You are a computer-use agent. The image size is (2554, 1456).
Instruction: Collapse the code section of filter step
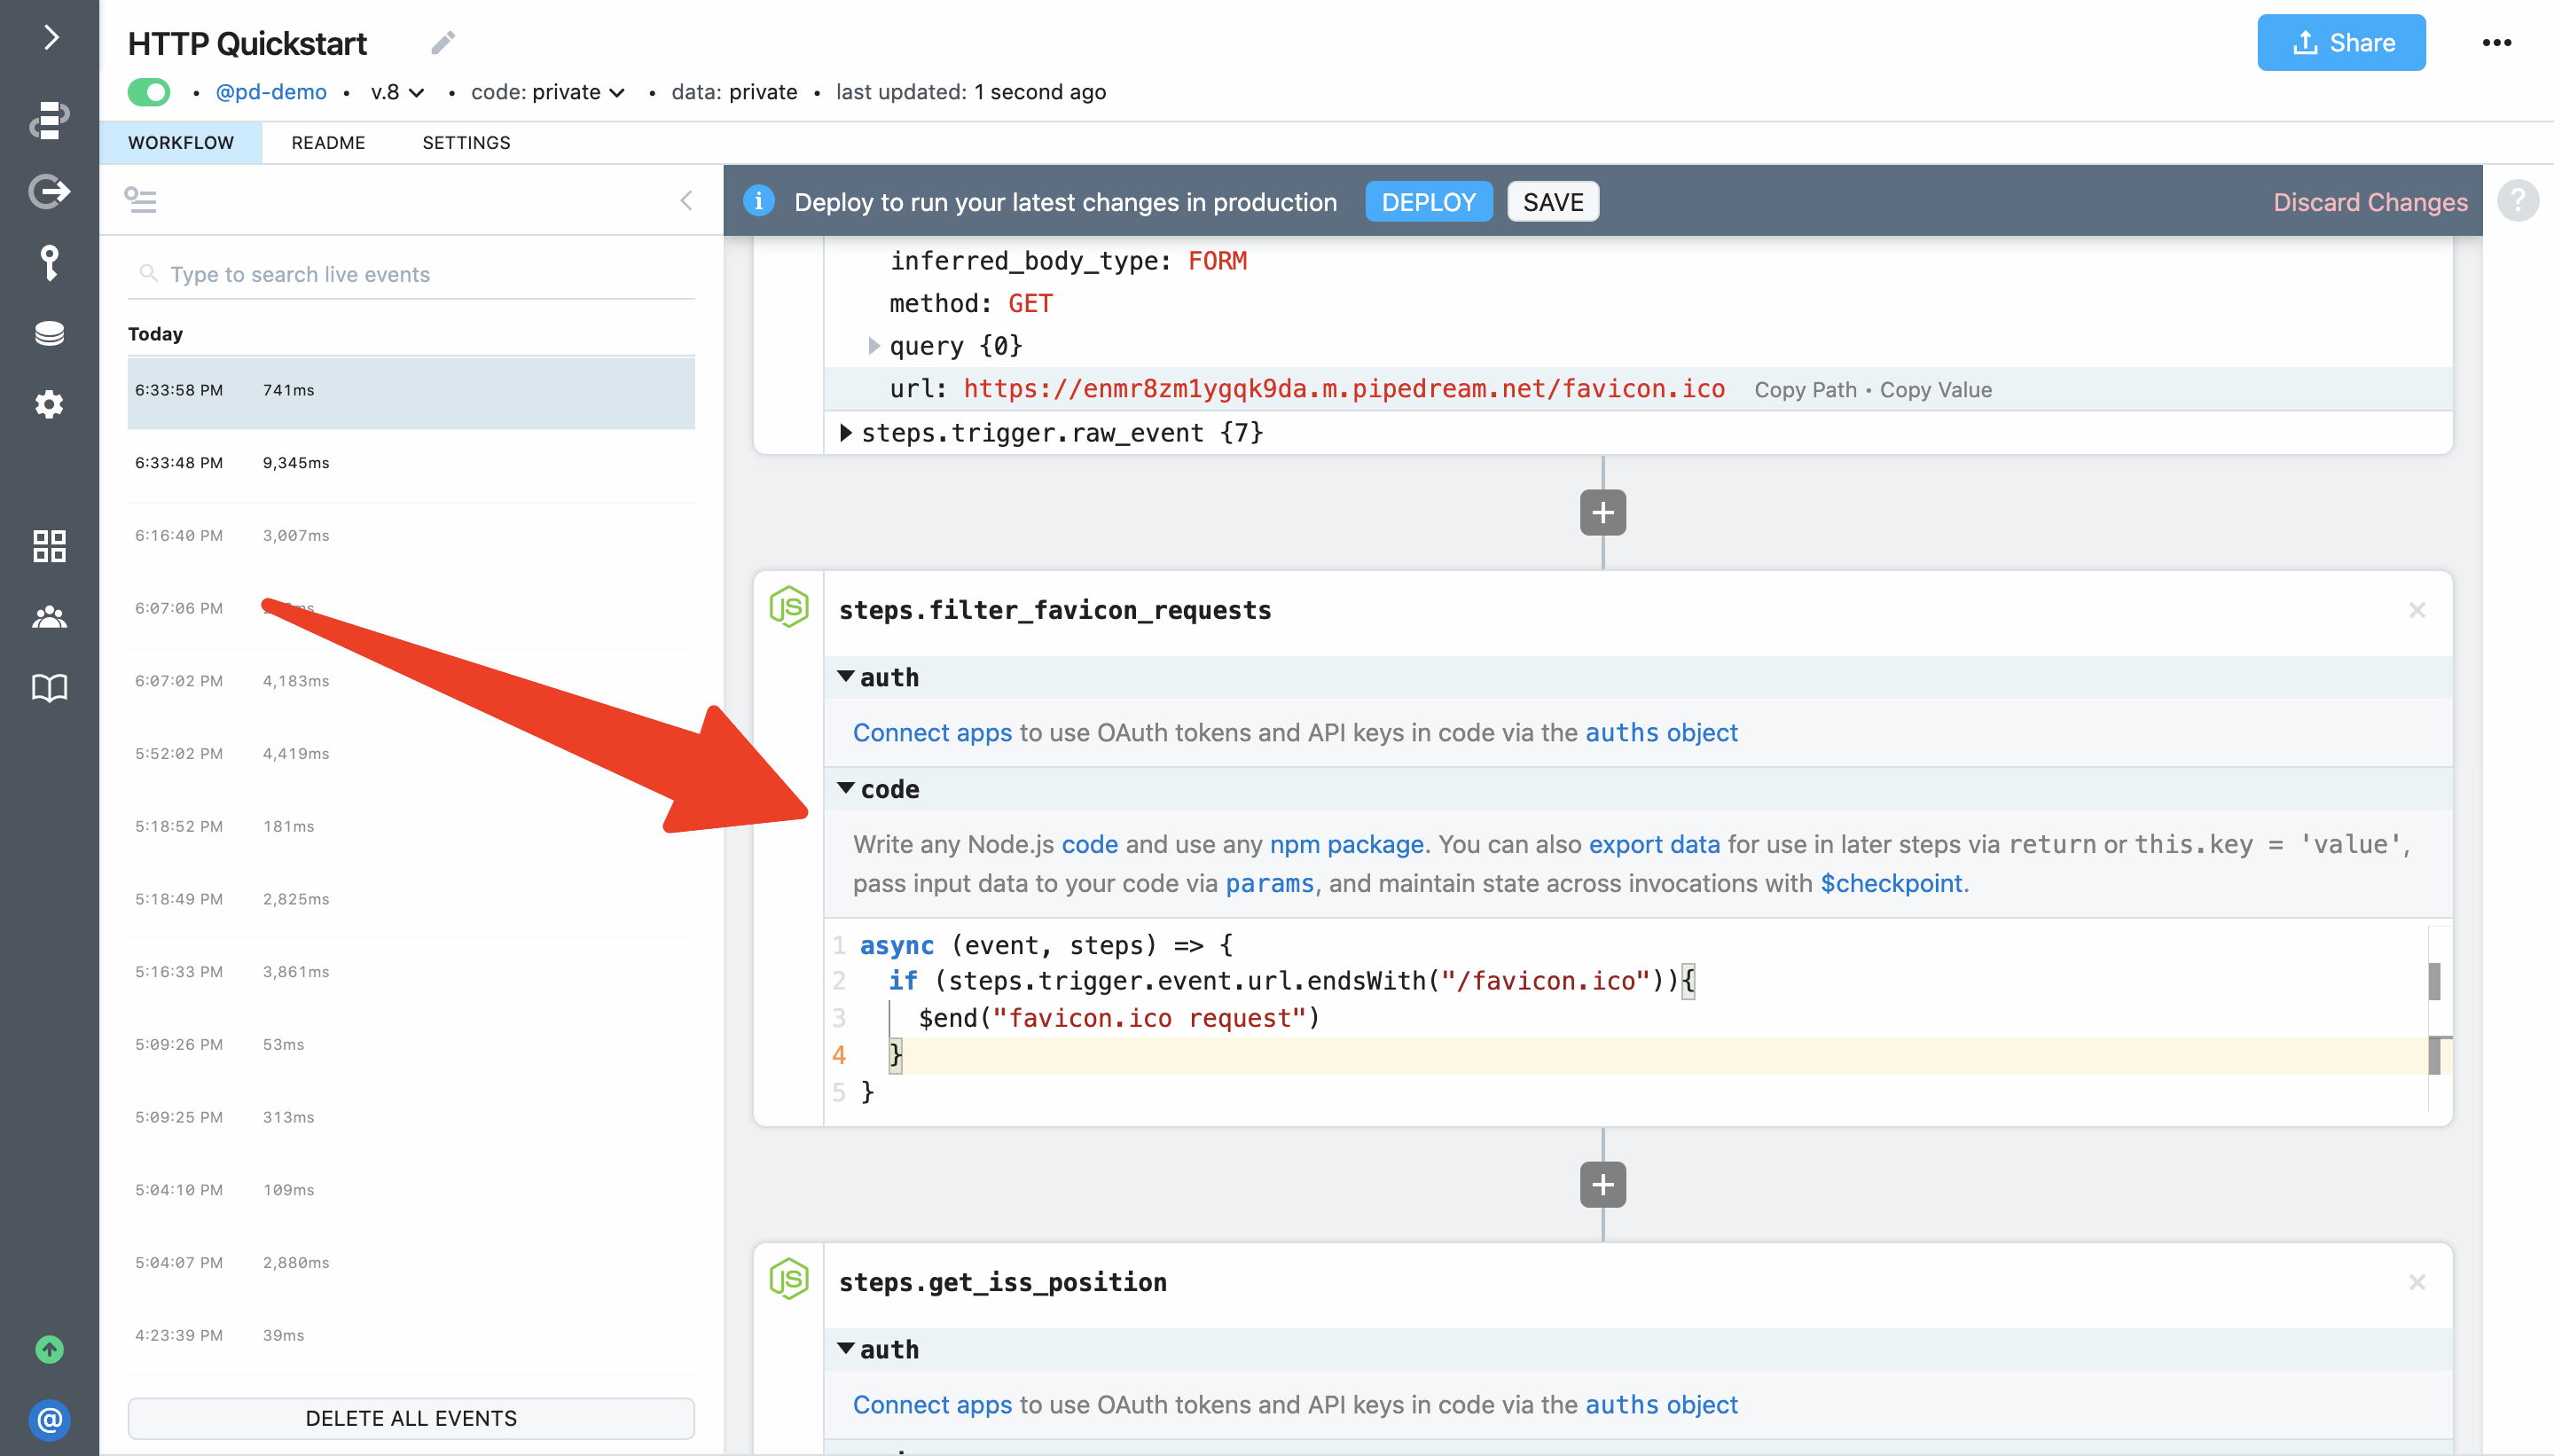(846, 789)
